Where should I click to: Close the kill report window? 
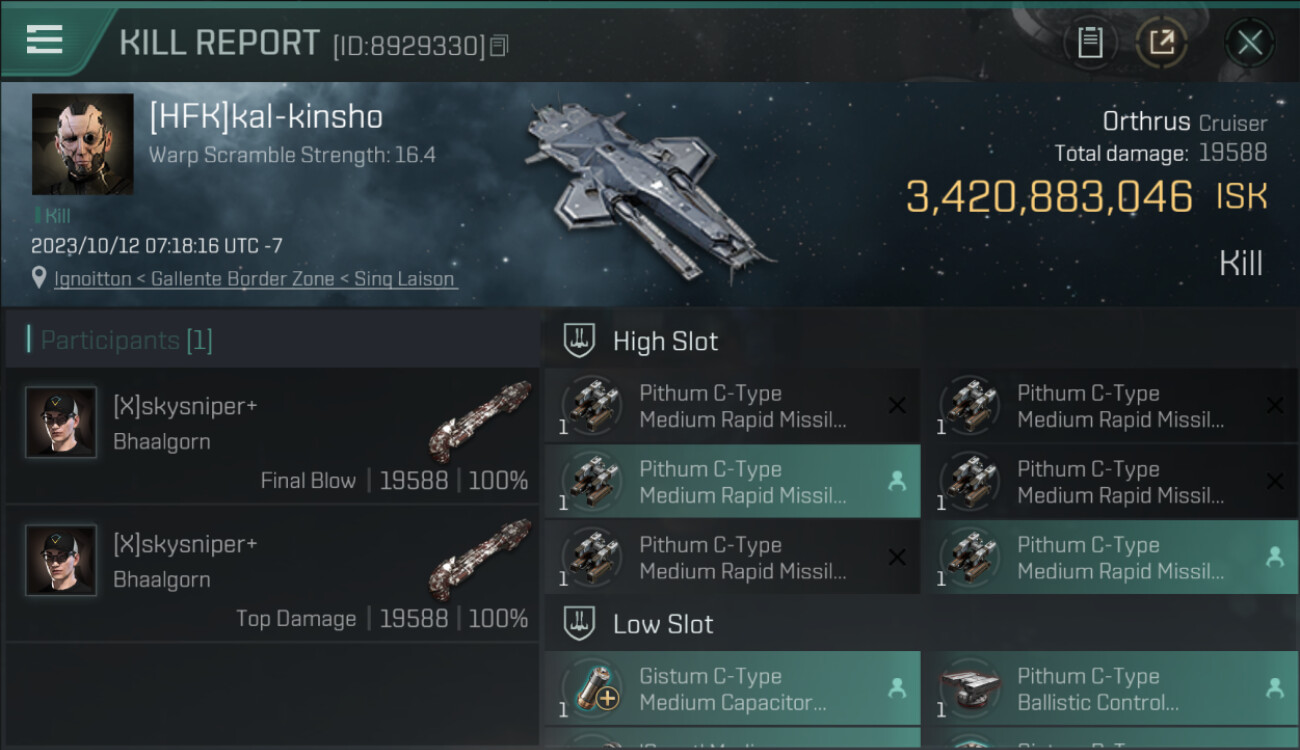pyautogui.click(x=1249, y=43)
